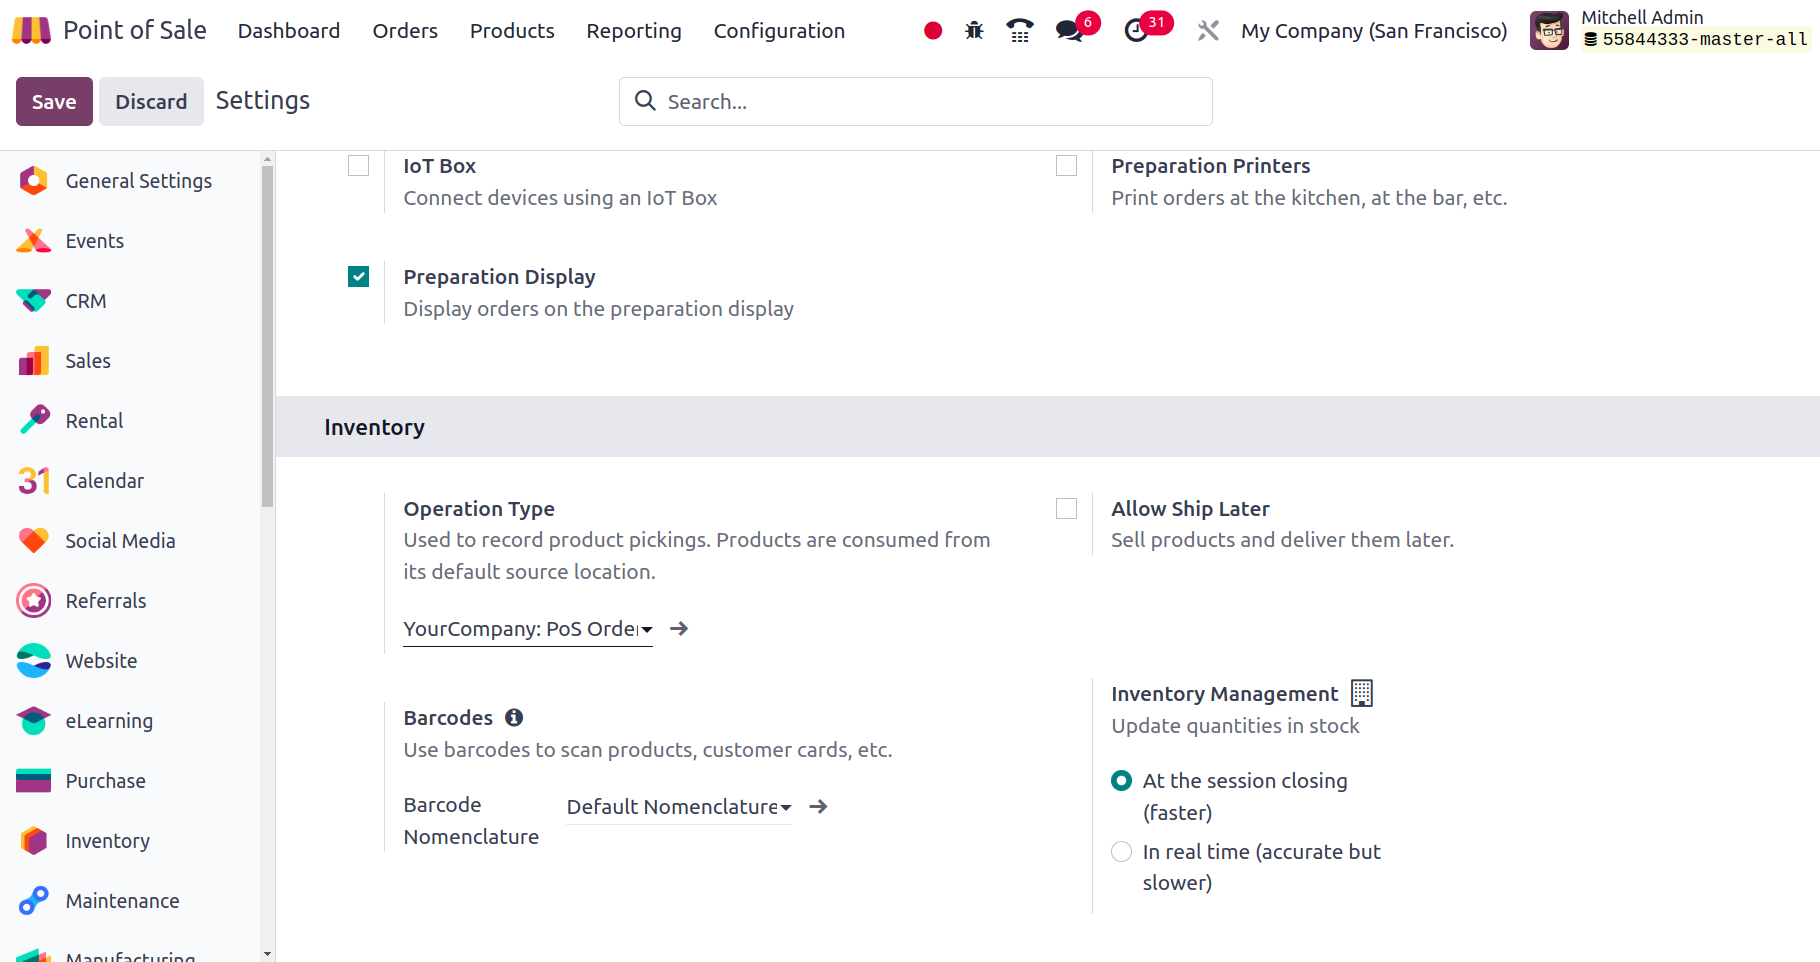This screenshot has width=1820, height=962.
Task: Click the Barcodes info icon
Action: [514, 718]
